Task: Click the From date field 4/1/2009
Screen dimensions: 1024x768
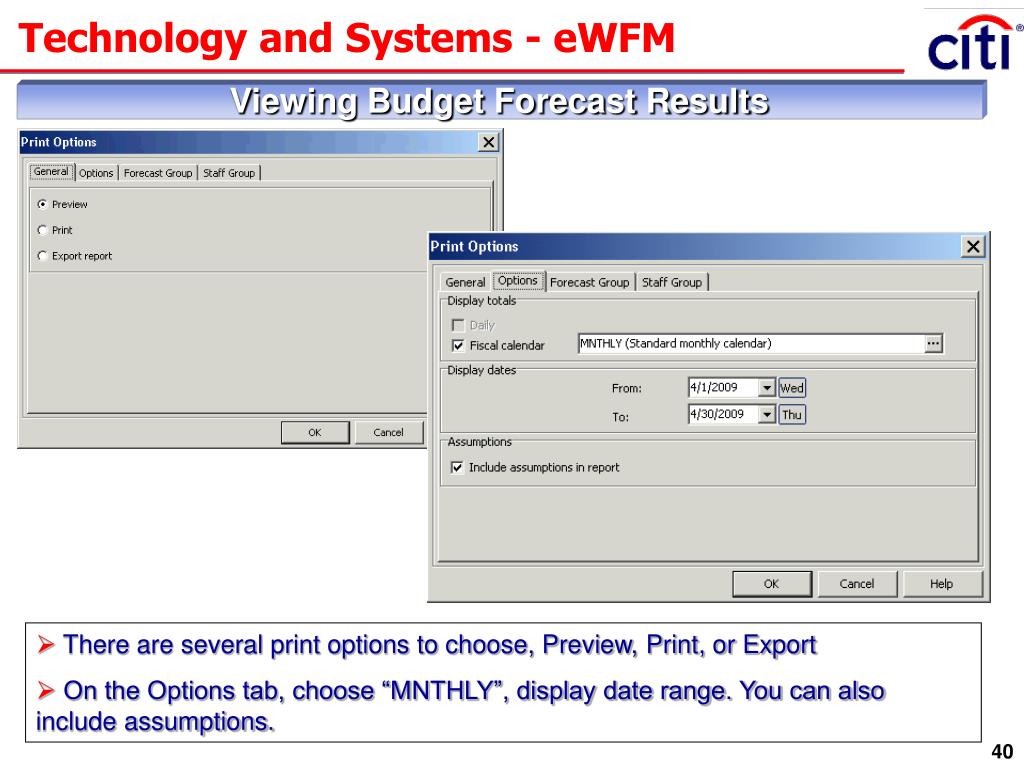Action: 723,388
